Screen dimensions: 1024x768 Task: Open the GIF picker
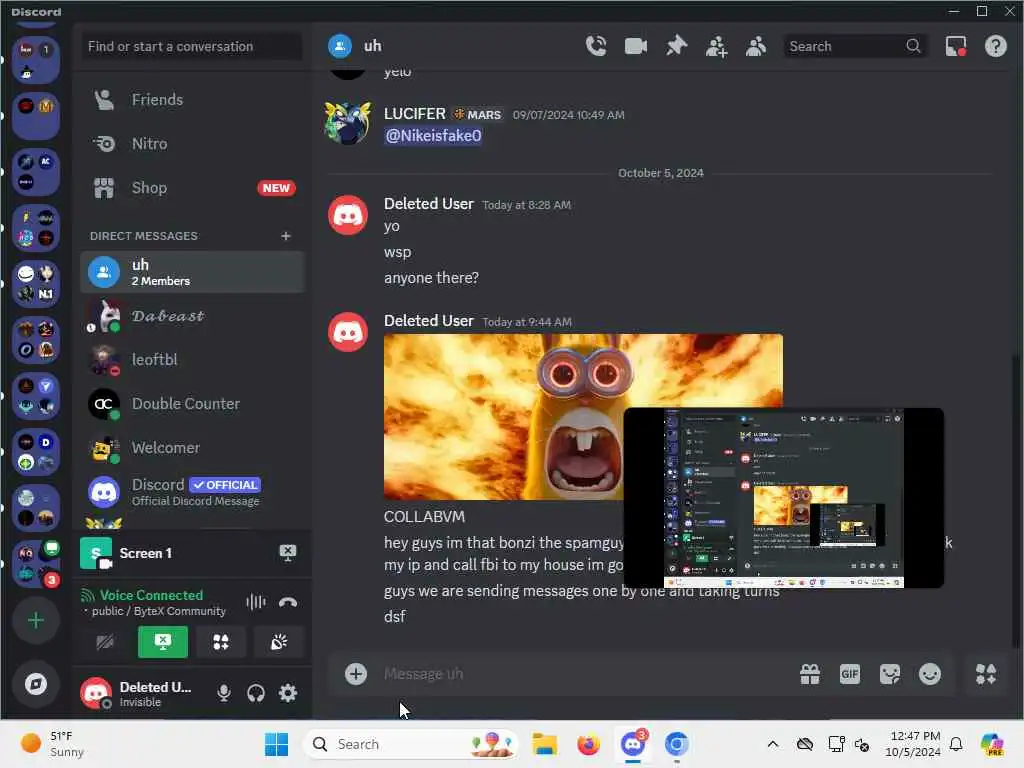(x=850, y=674)
